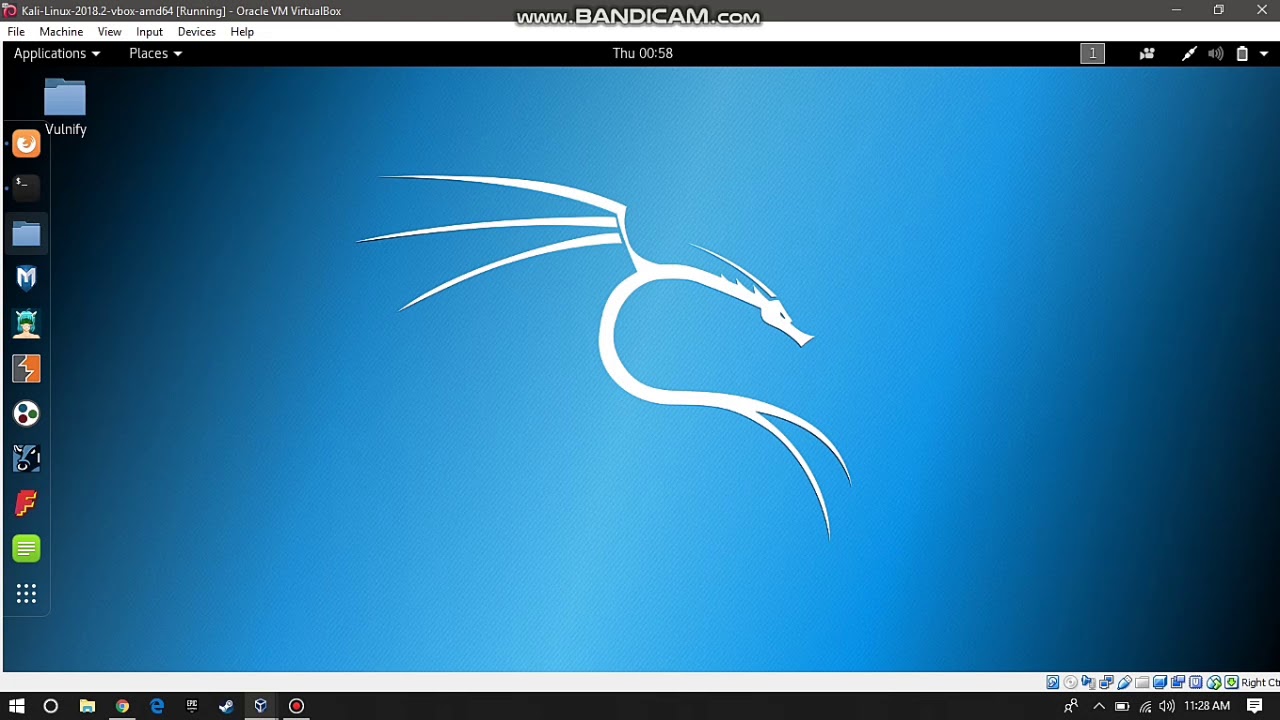This screenshot has height=720, width=1280.
Task: Click the Windows clock 11:28 AM
Action: point(1207,706)
